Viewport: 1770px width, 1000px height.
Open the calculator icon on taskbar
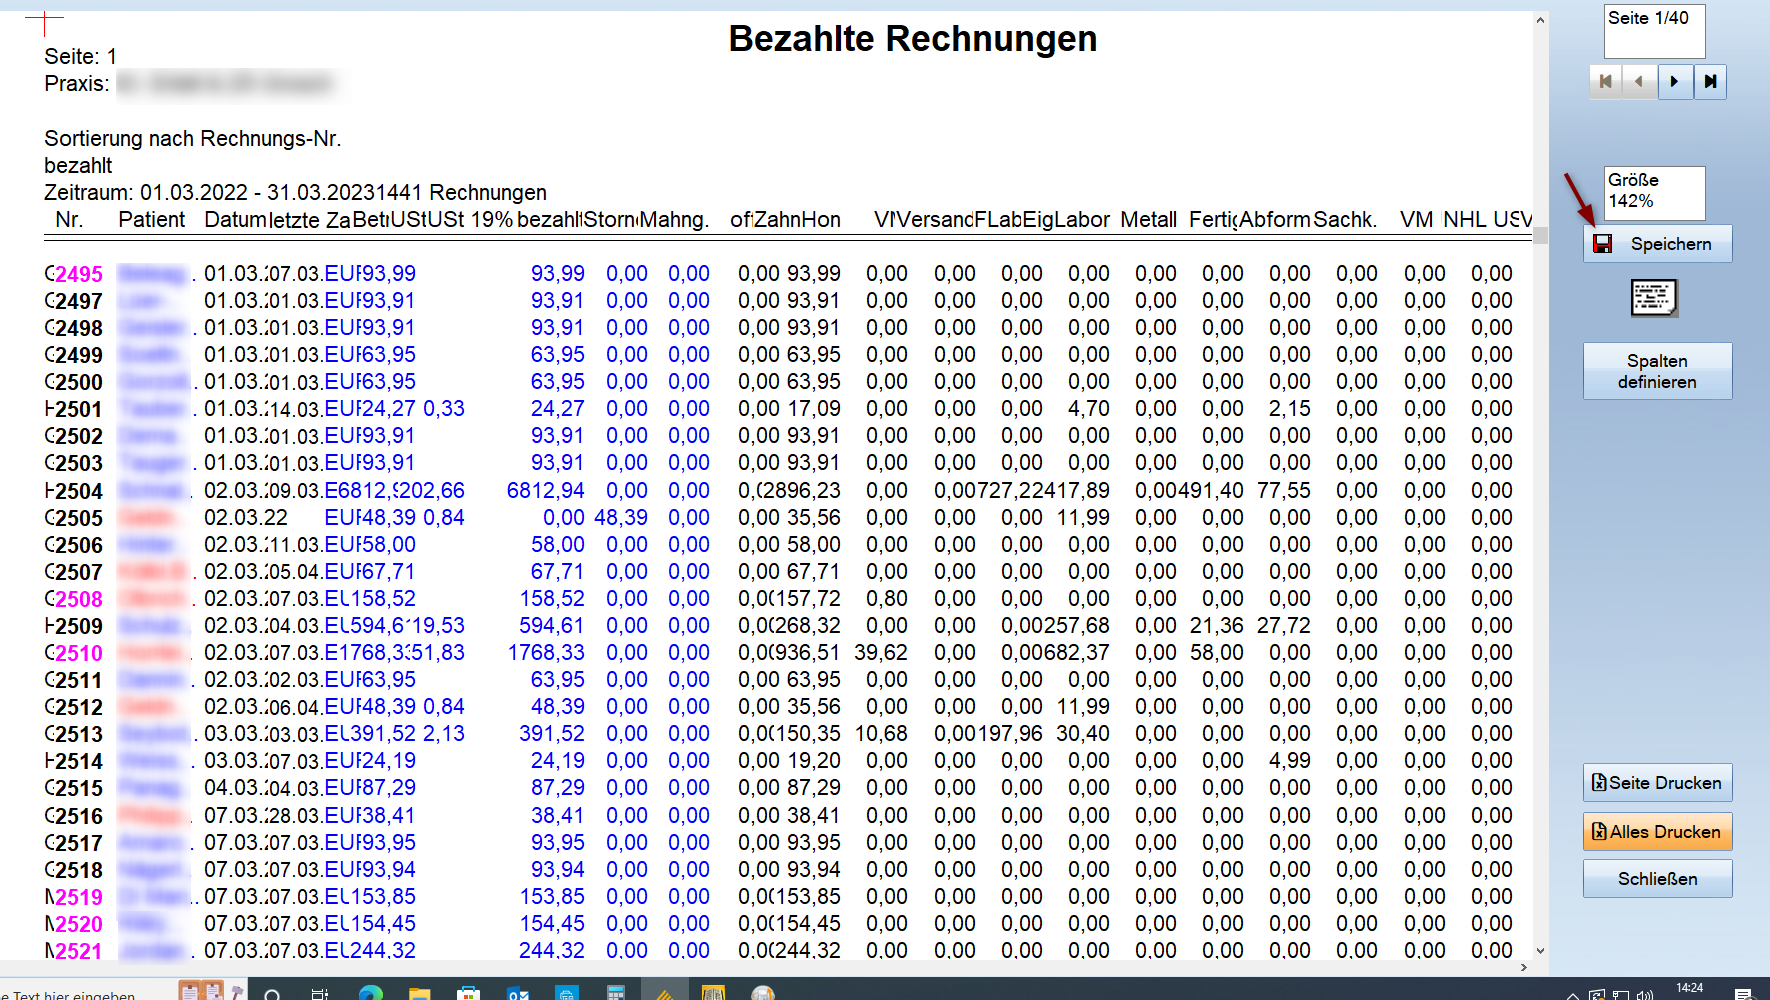[616, 992]
